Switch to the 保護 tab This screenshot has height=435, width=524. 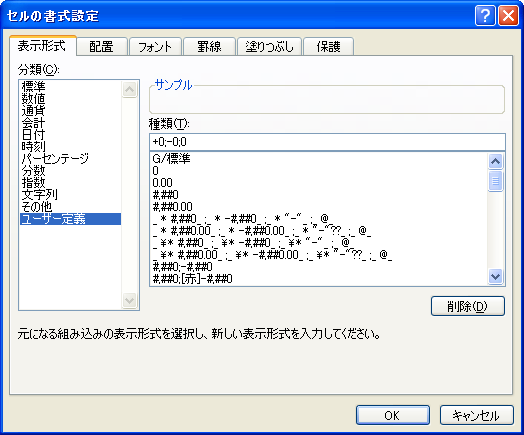pos(329,47)
